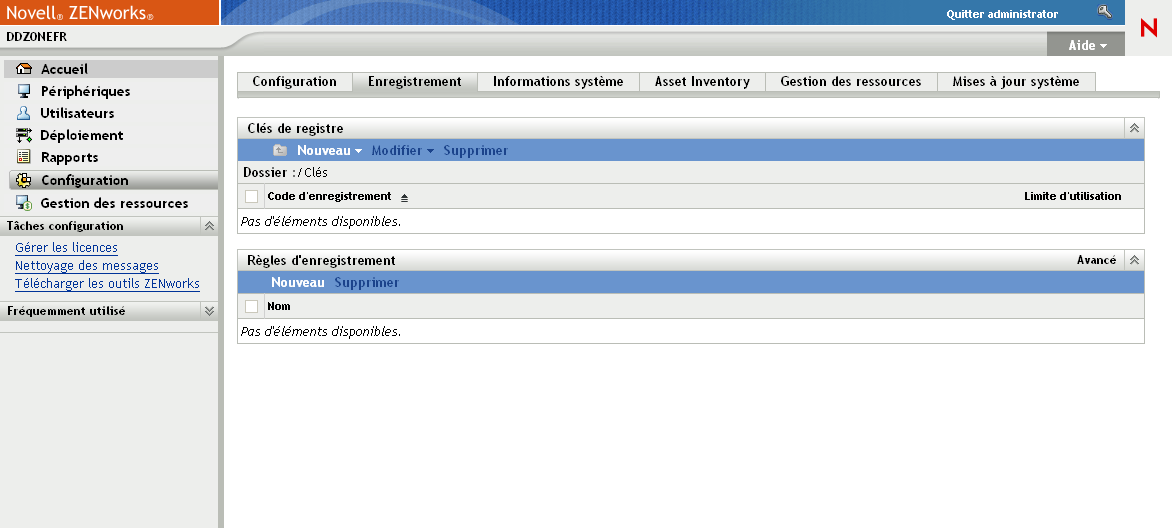Open Utilisateurs in the sidebar

tap(78, 113)
